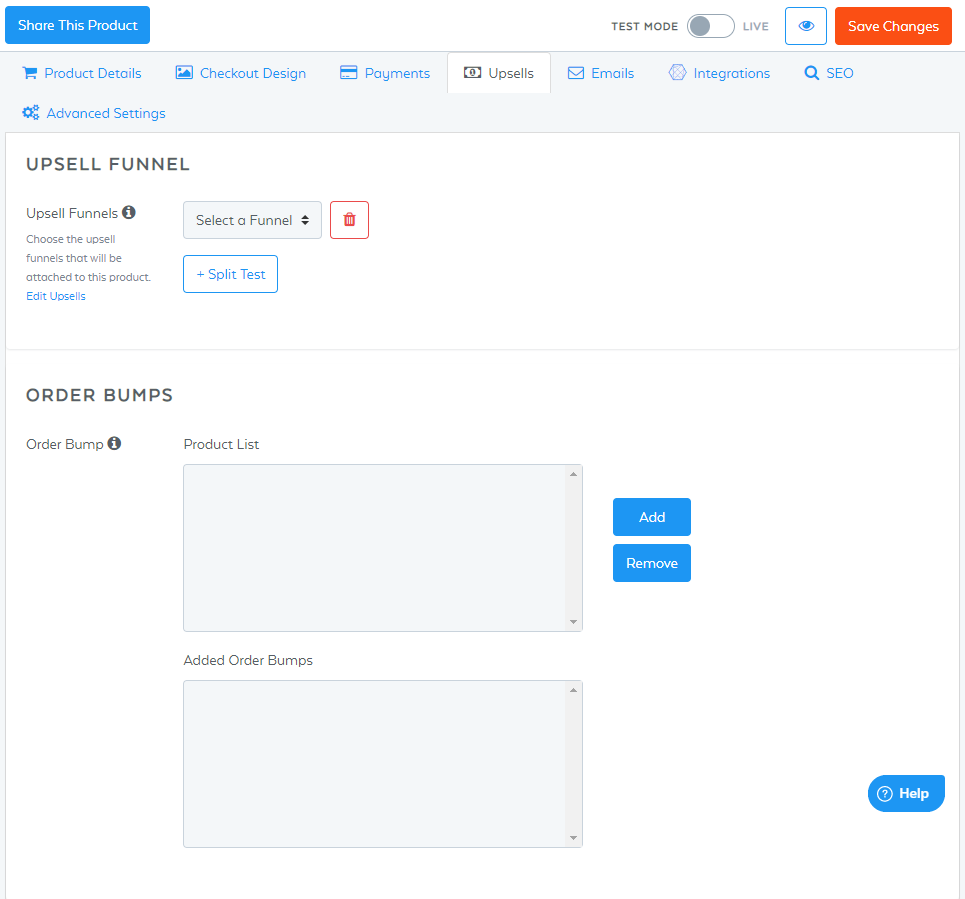Click the Product List scroll up arrow
This screenshot has height=899, width=965.
(x=574, y=474)
